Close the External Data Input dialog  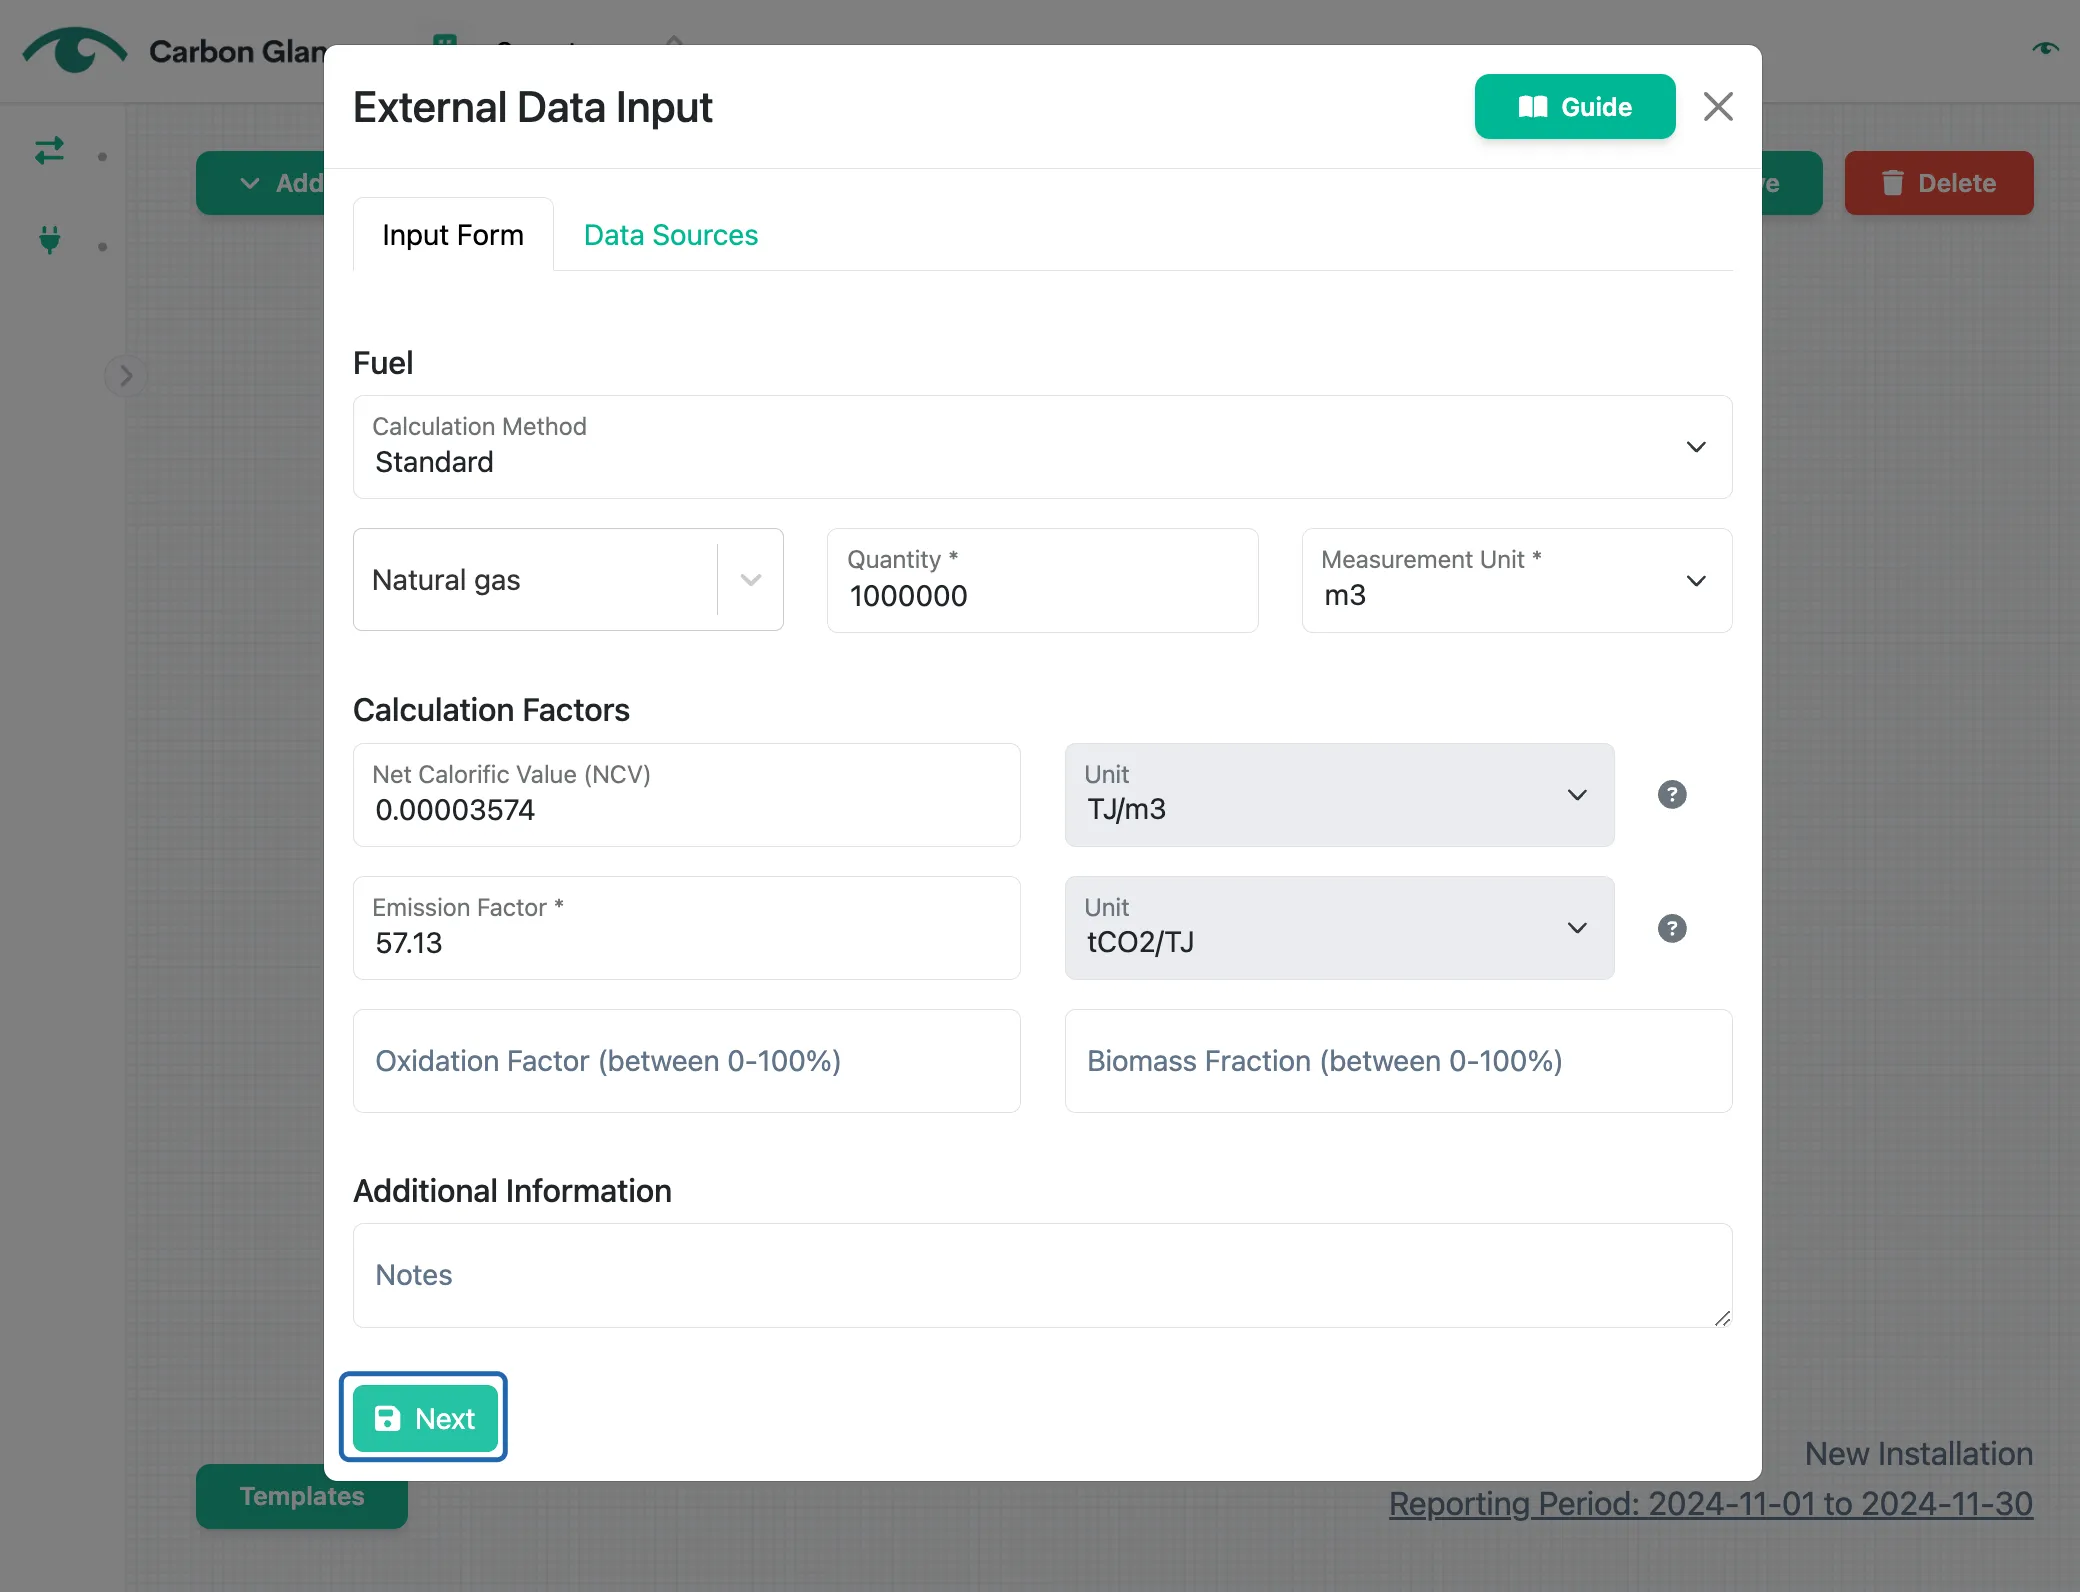tap(1718, 106)
